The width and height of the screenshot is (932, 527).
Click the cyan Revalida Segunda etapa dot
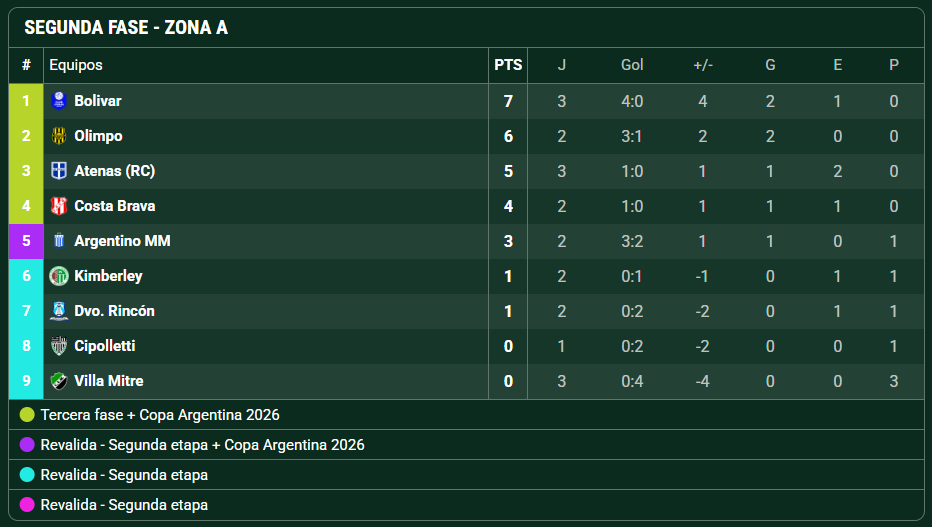(x=27, y=475)
